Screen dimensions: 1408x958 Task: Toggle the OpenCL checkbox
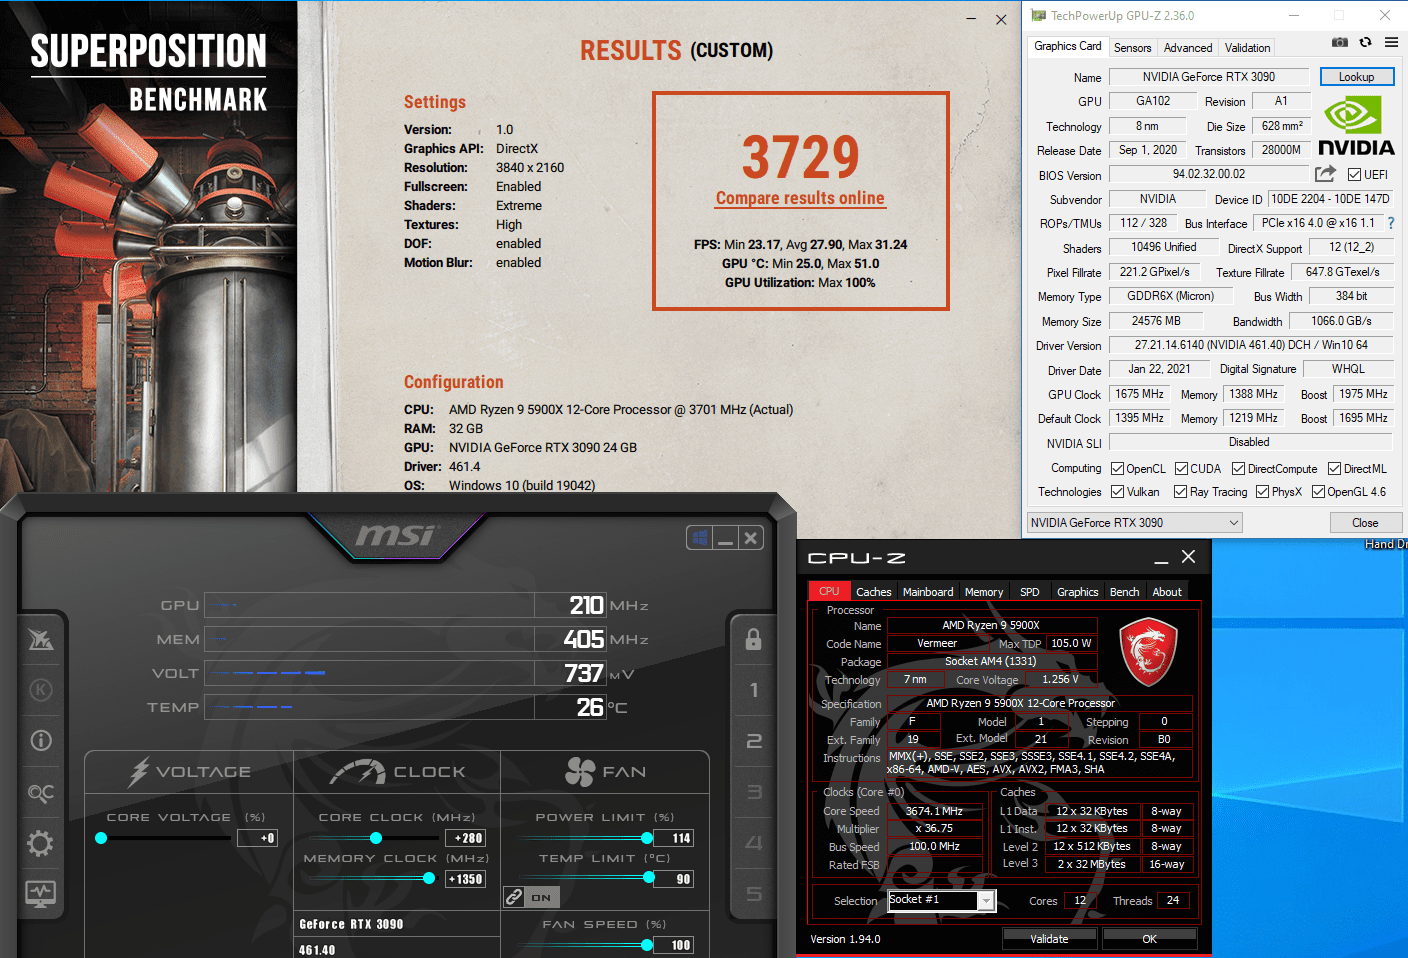click(x=1118, y=468)
